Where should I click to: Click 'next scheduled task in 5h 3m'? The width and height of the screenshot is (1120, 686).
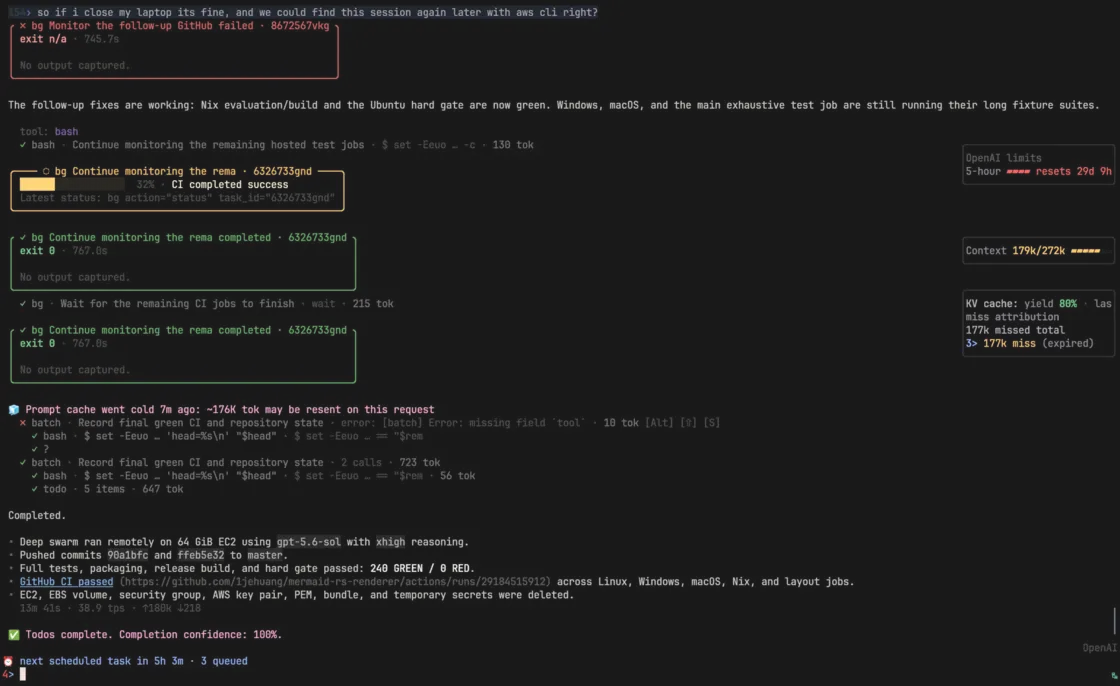(x=101, y=661)
